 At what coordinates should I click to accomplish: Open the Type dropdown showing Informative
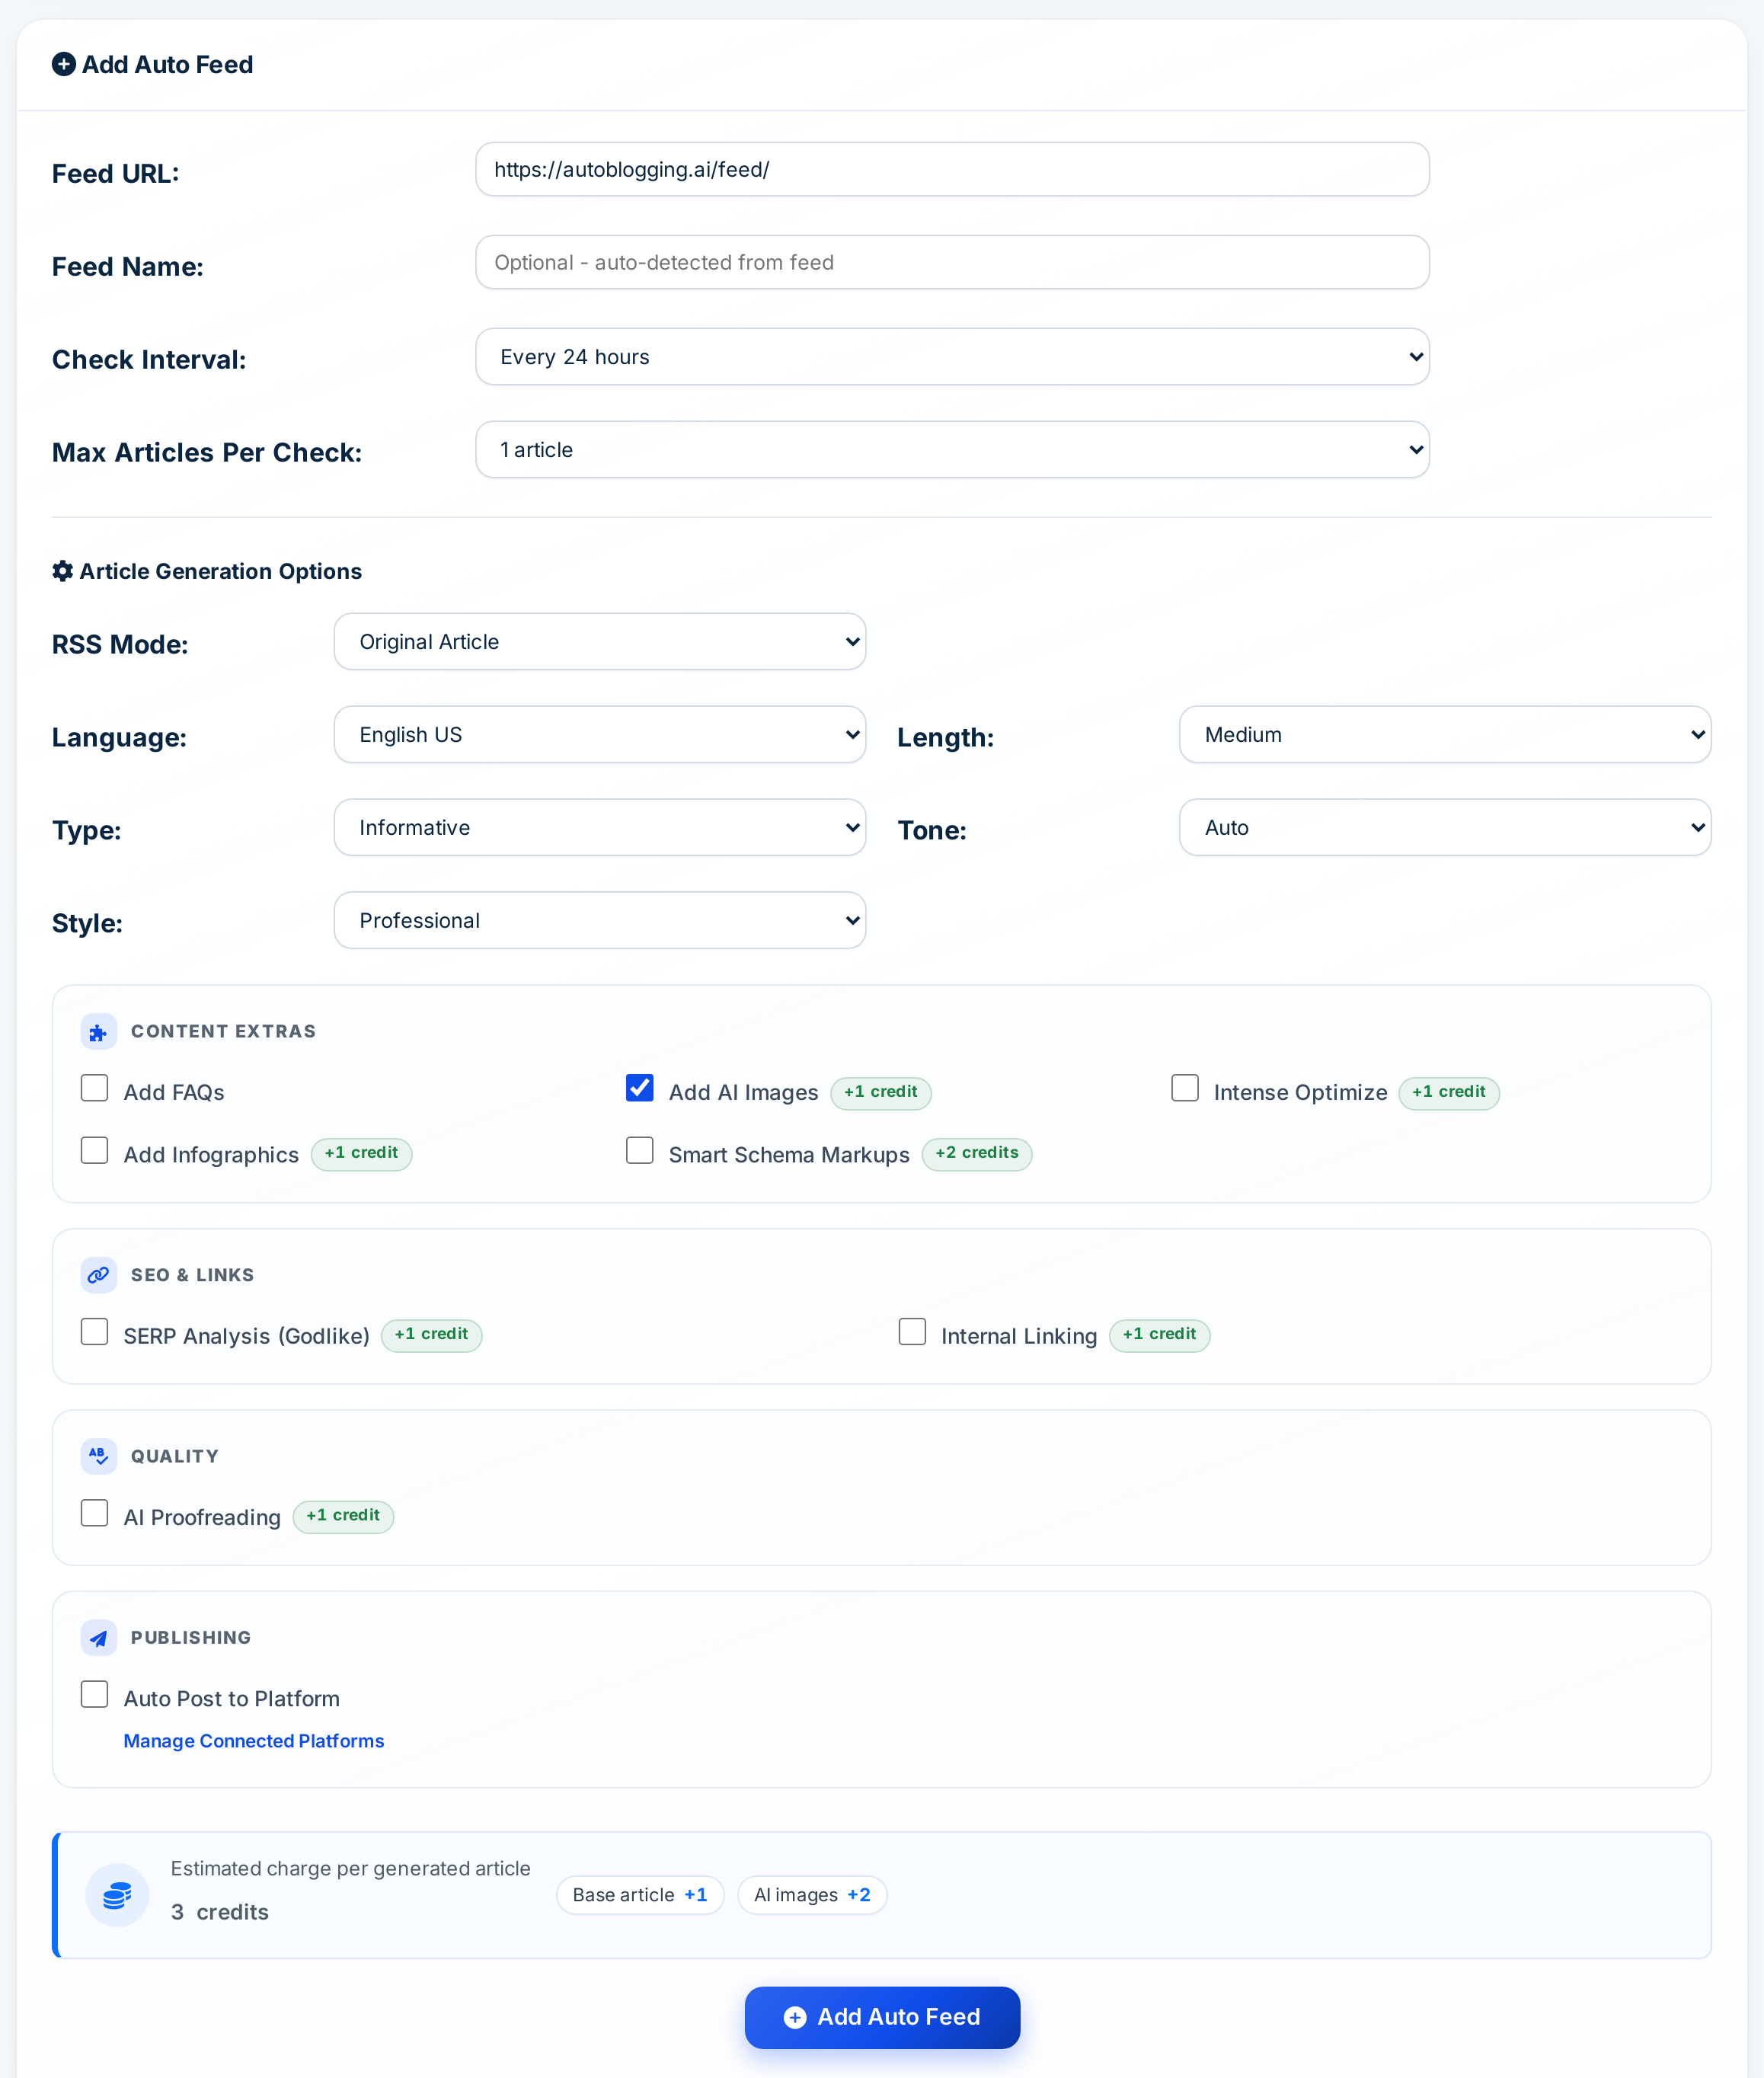tap(600, 828)
